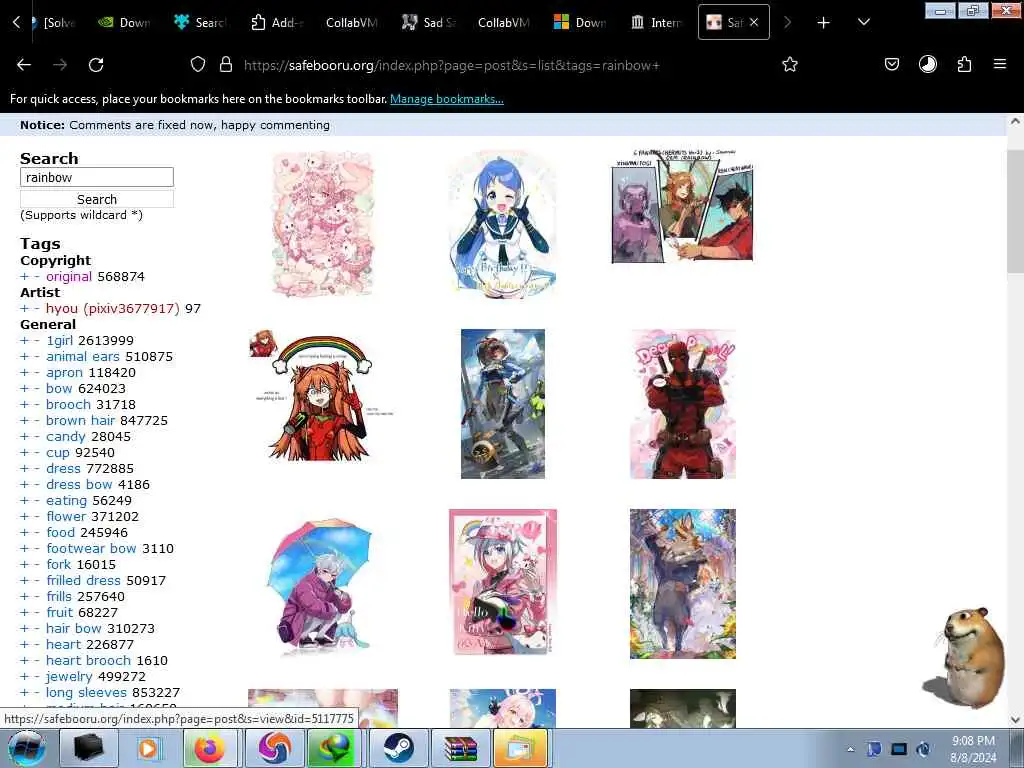
Task: Open the hyou (pixiv3677917) artist tag
Action: point(112,309)
